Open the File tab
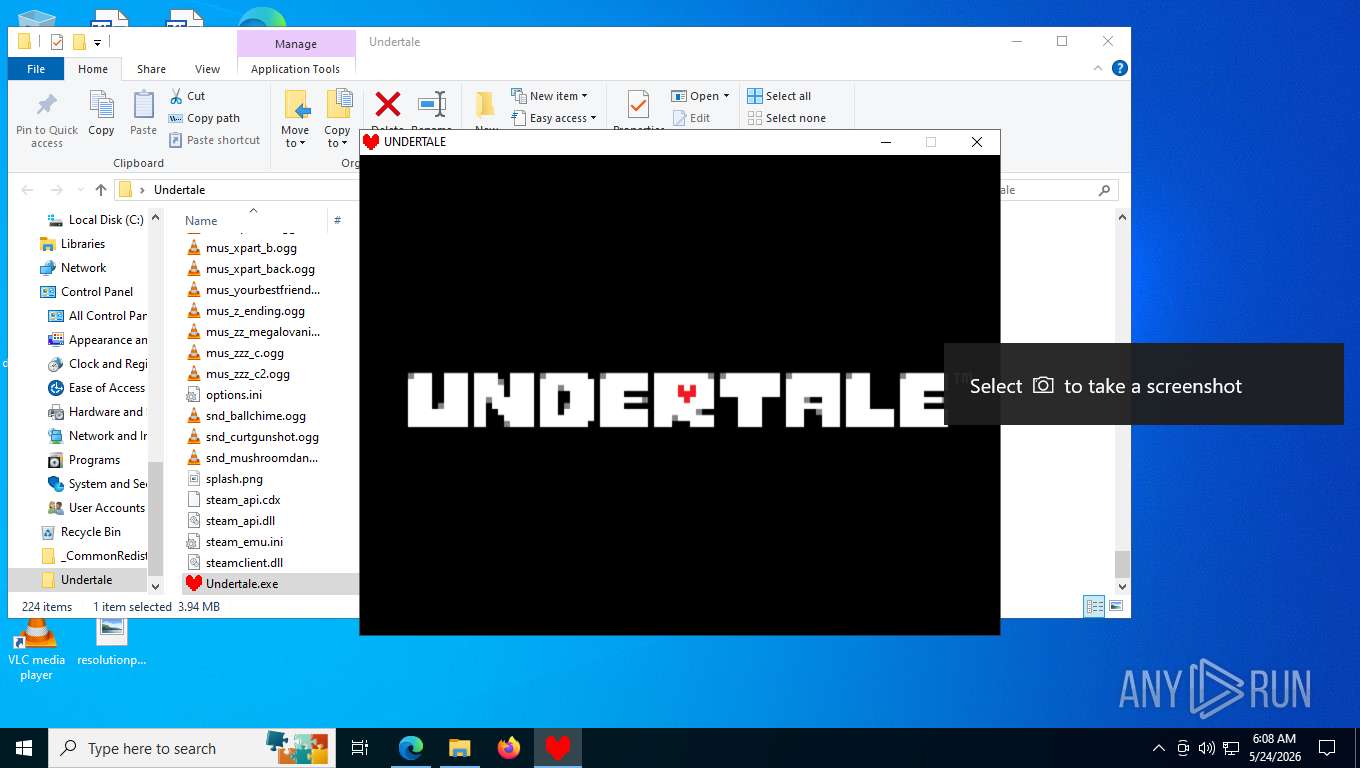Screen dimensions: 1360x768 tap(36, 69)
